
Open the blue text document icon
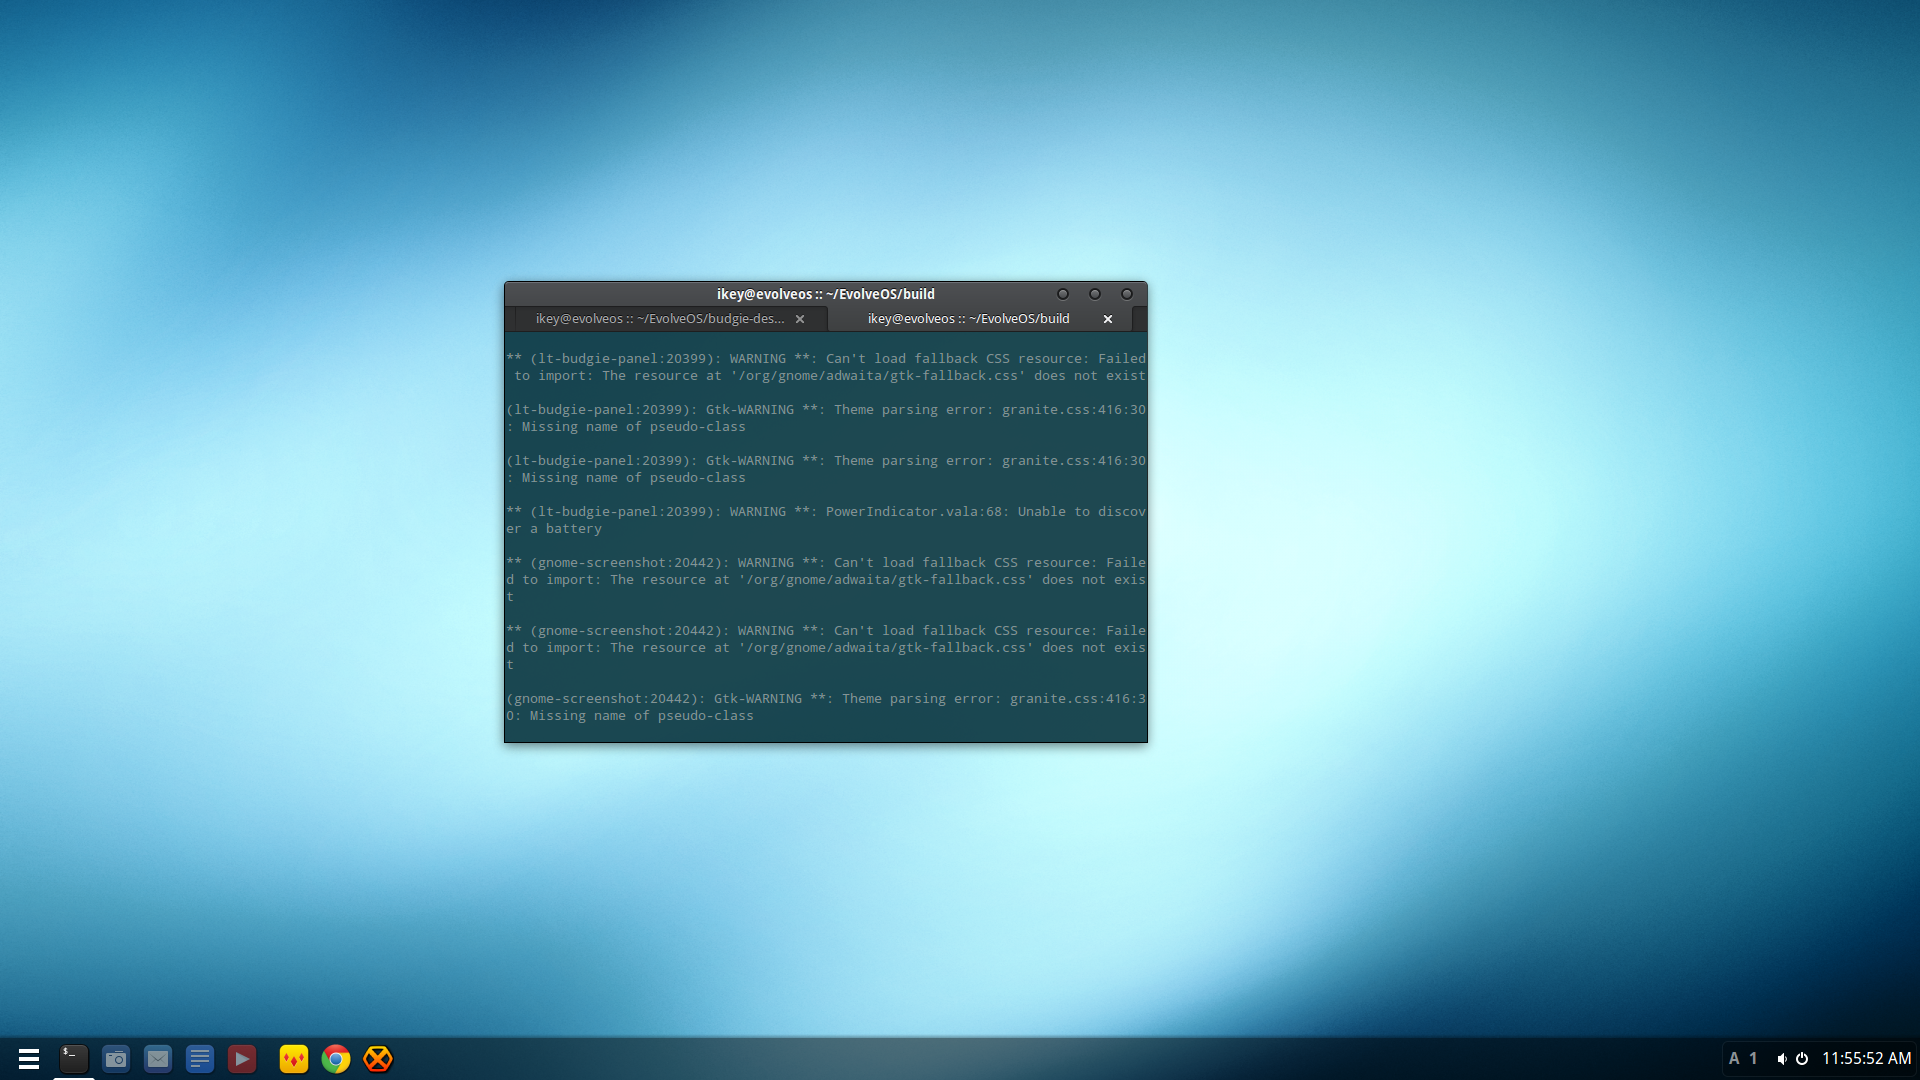click(200, 1059)
